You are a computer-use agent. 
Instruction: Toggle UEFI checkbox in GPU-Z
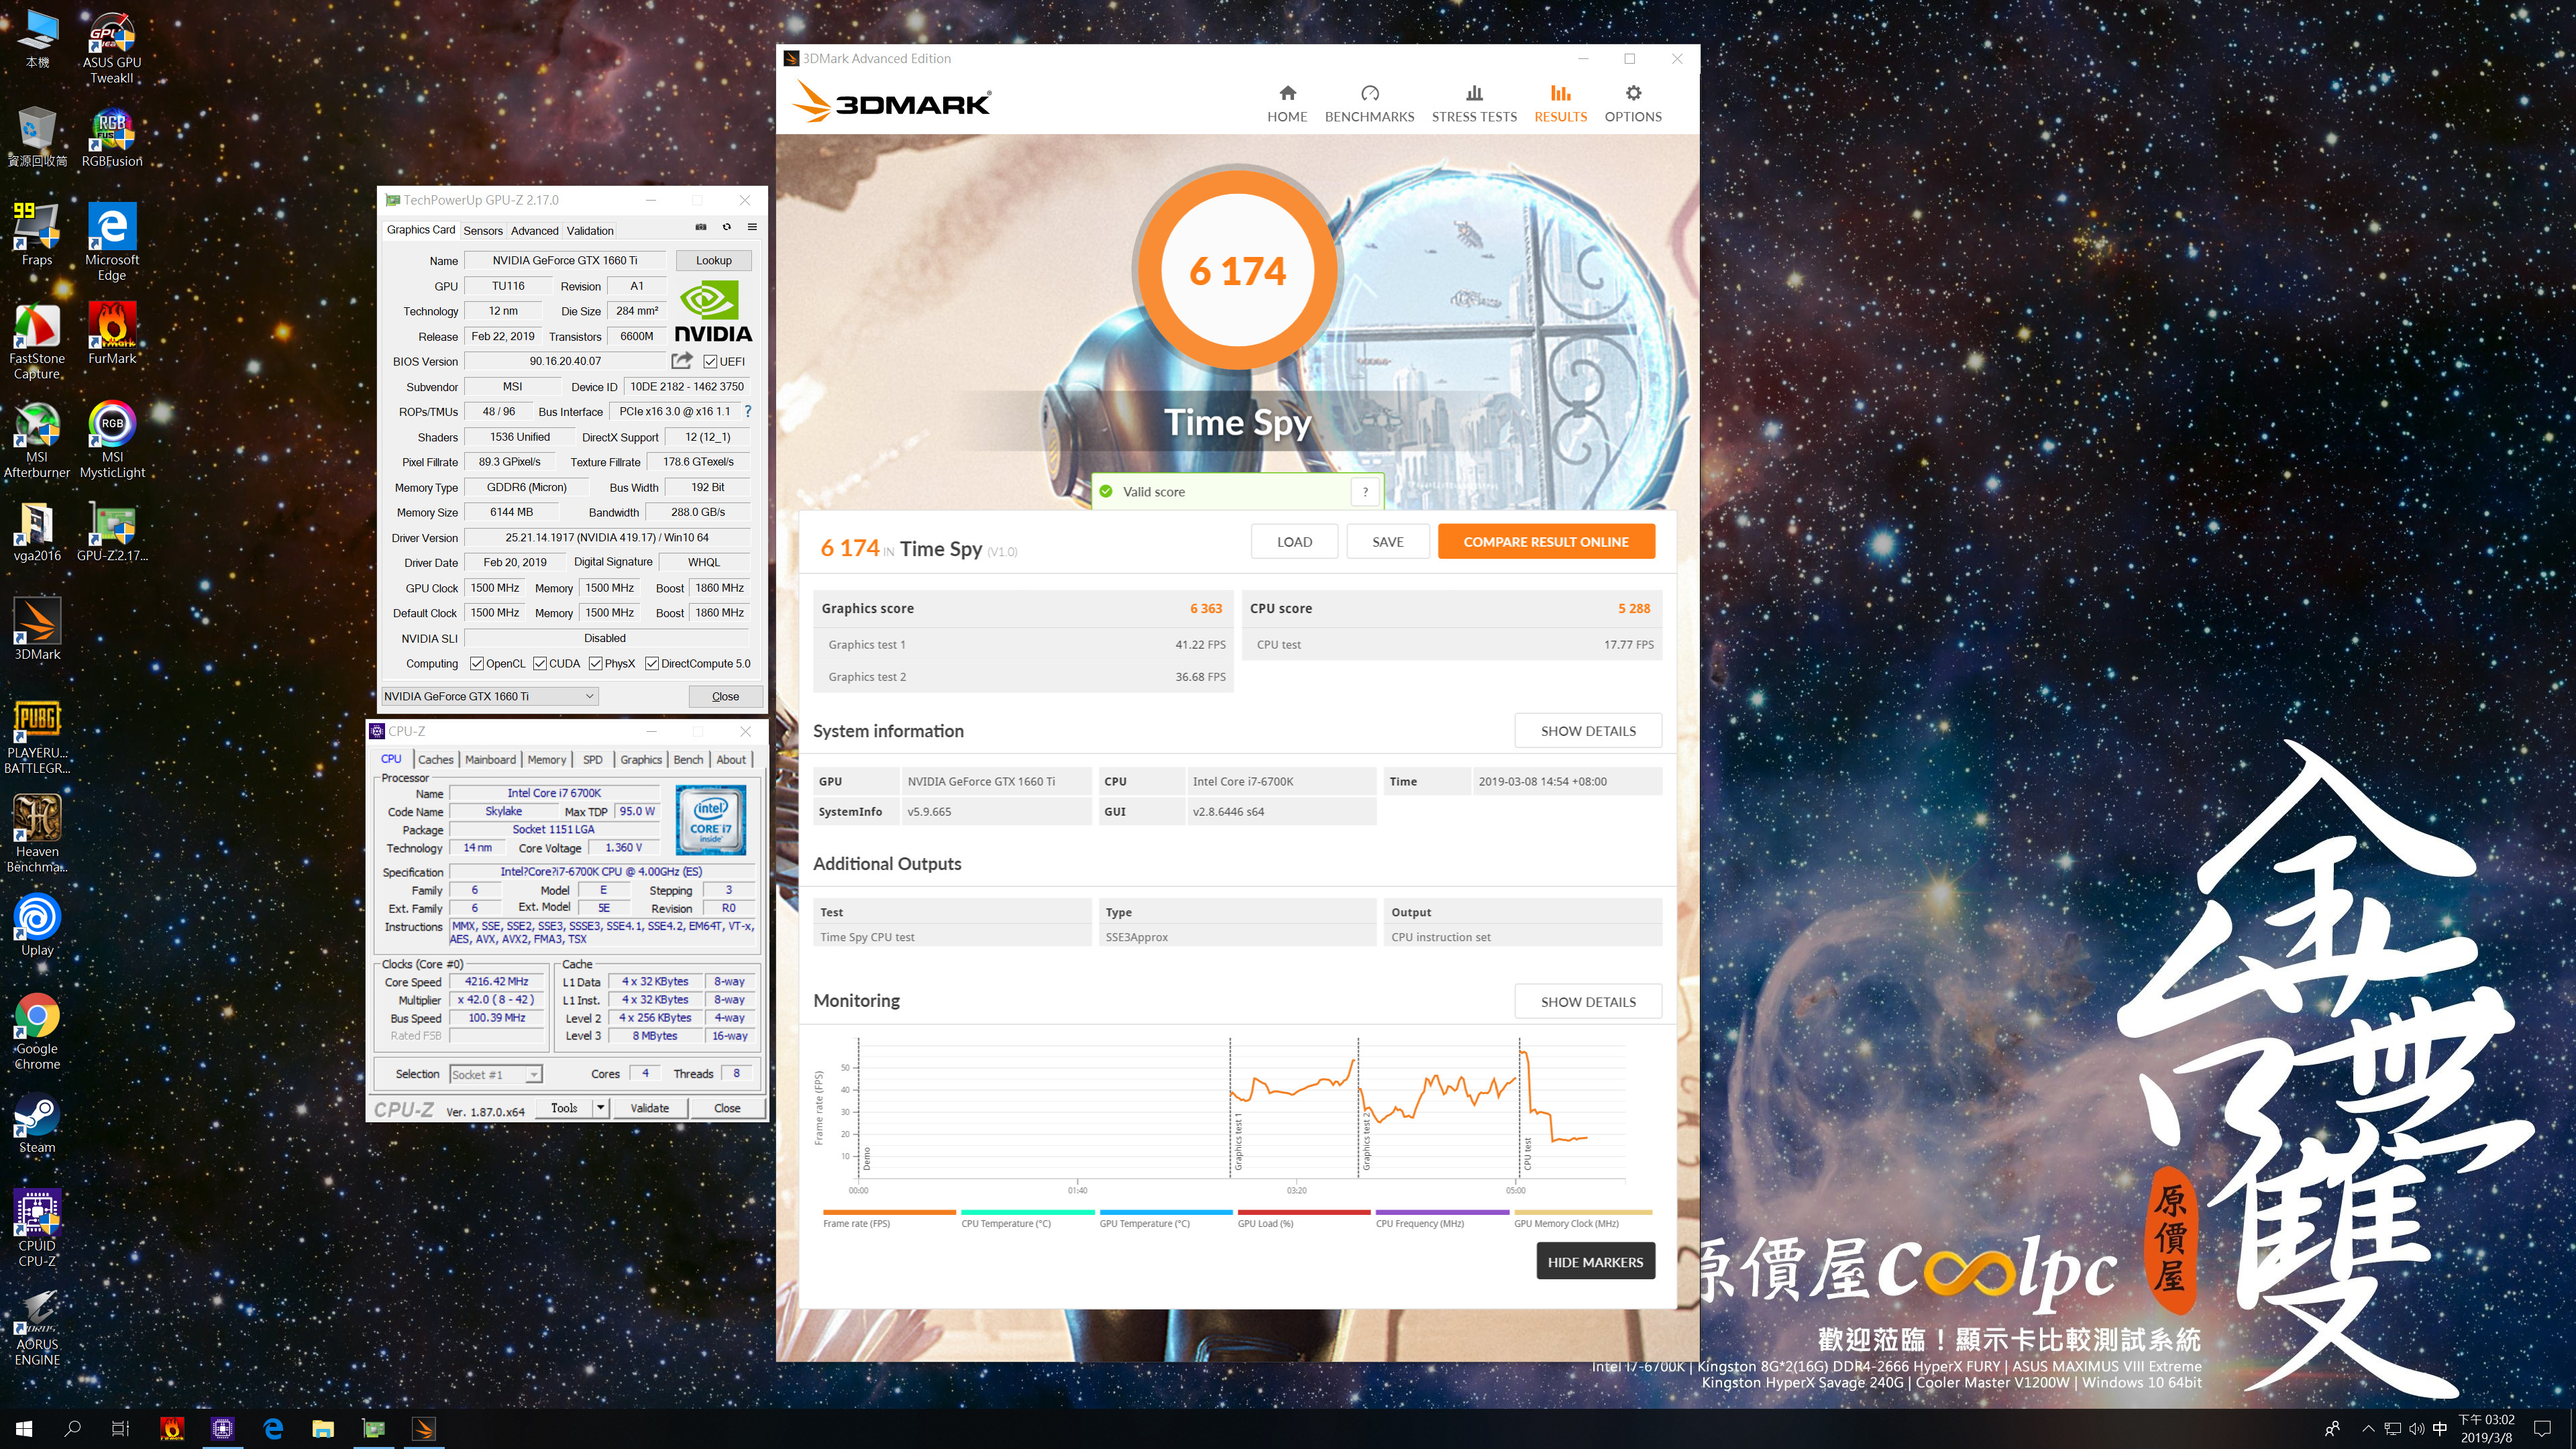click(x=710, y=361)
